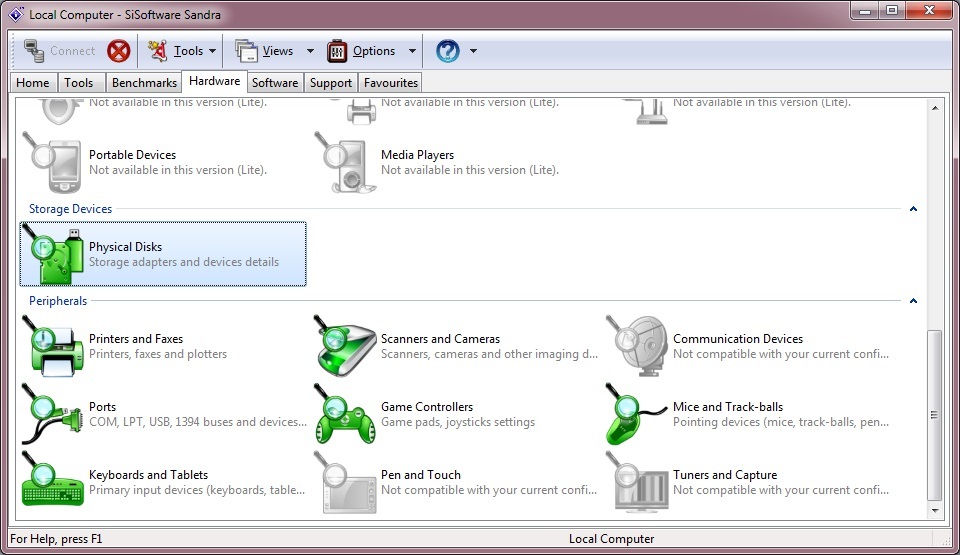The width and height of the screenshot is (960, 555).
Task: Switch to the Benchmarks tab
Action: tap(144, 83)
